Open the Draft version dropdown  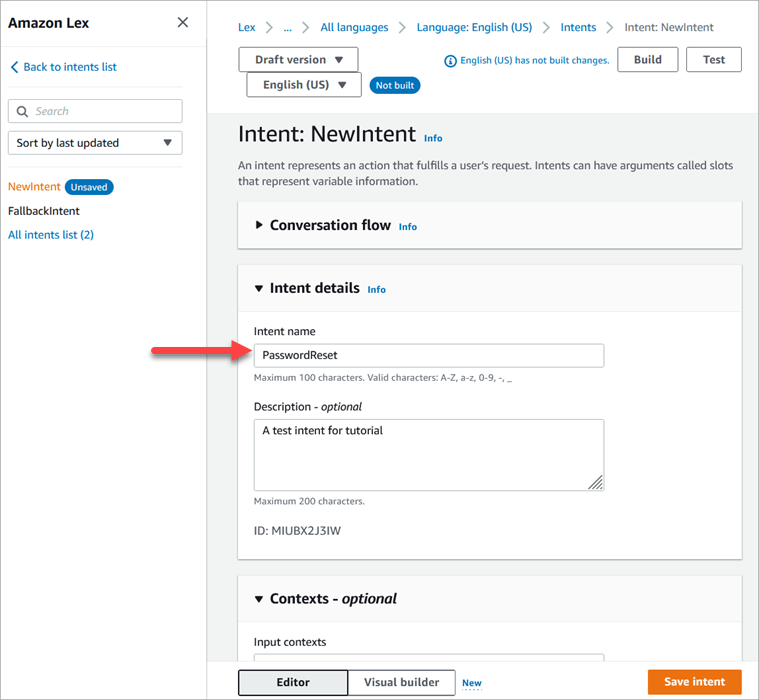click(298, 60)
